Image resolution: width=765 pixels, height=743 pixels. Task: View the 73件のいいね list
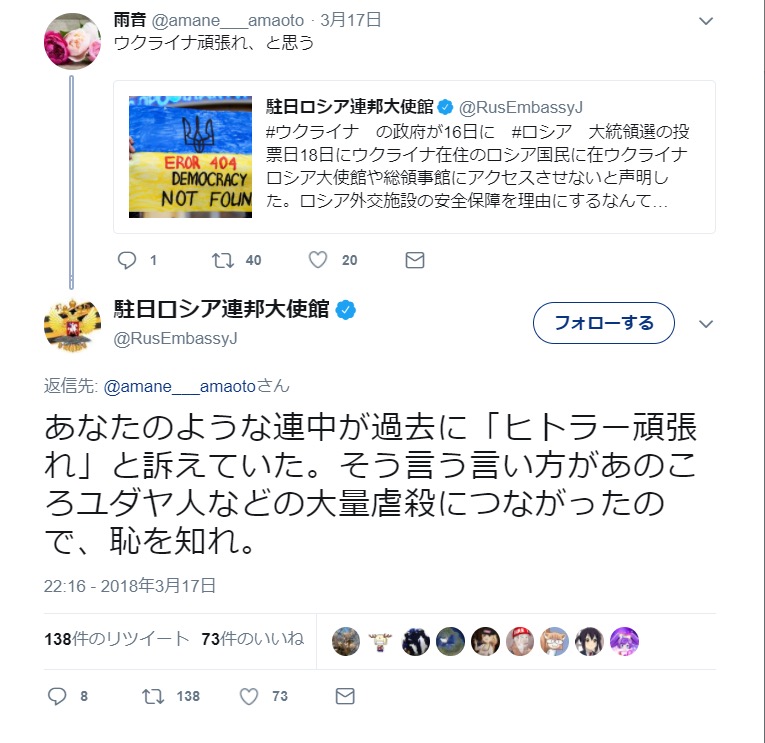coord(252,639)
